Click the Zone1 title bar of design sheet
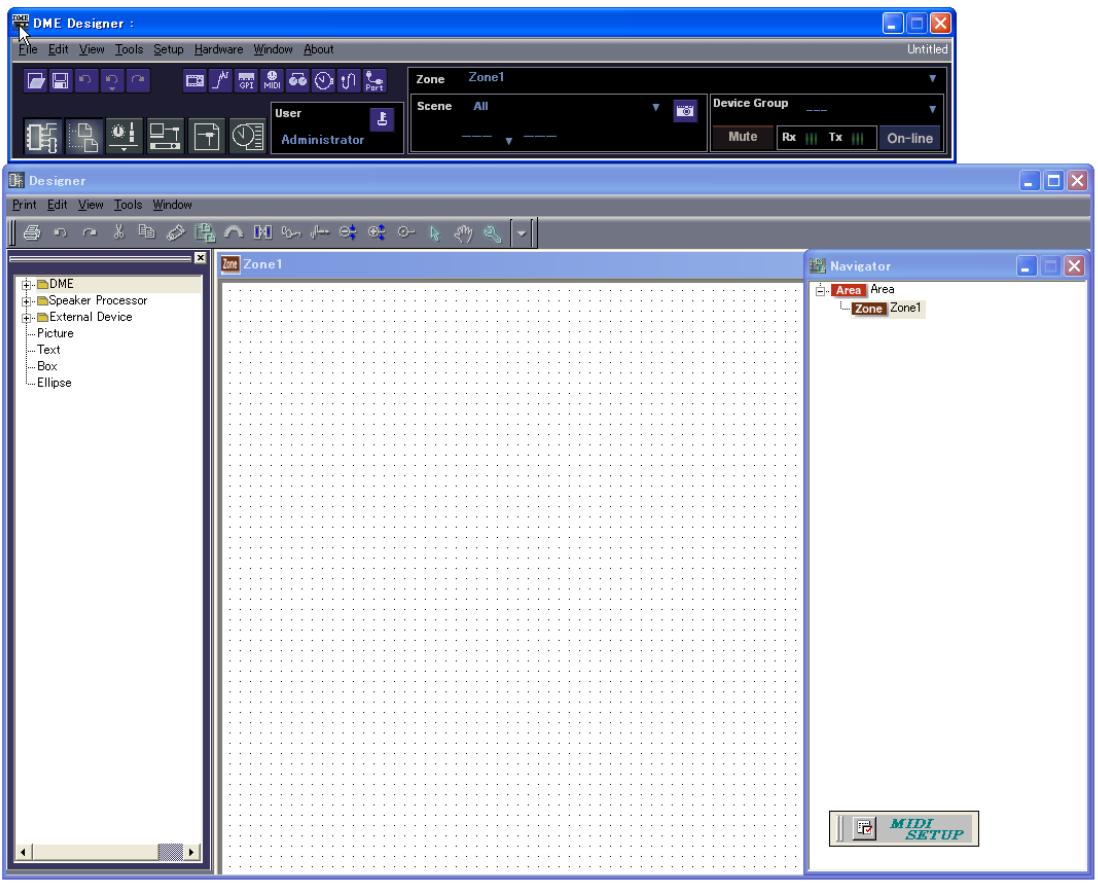The image size is (1098, 884). [x=510, y=264]
